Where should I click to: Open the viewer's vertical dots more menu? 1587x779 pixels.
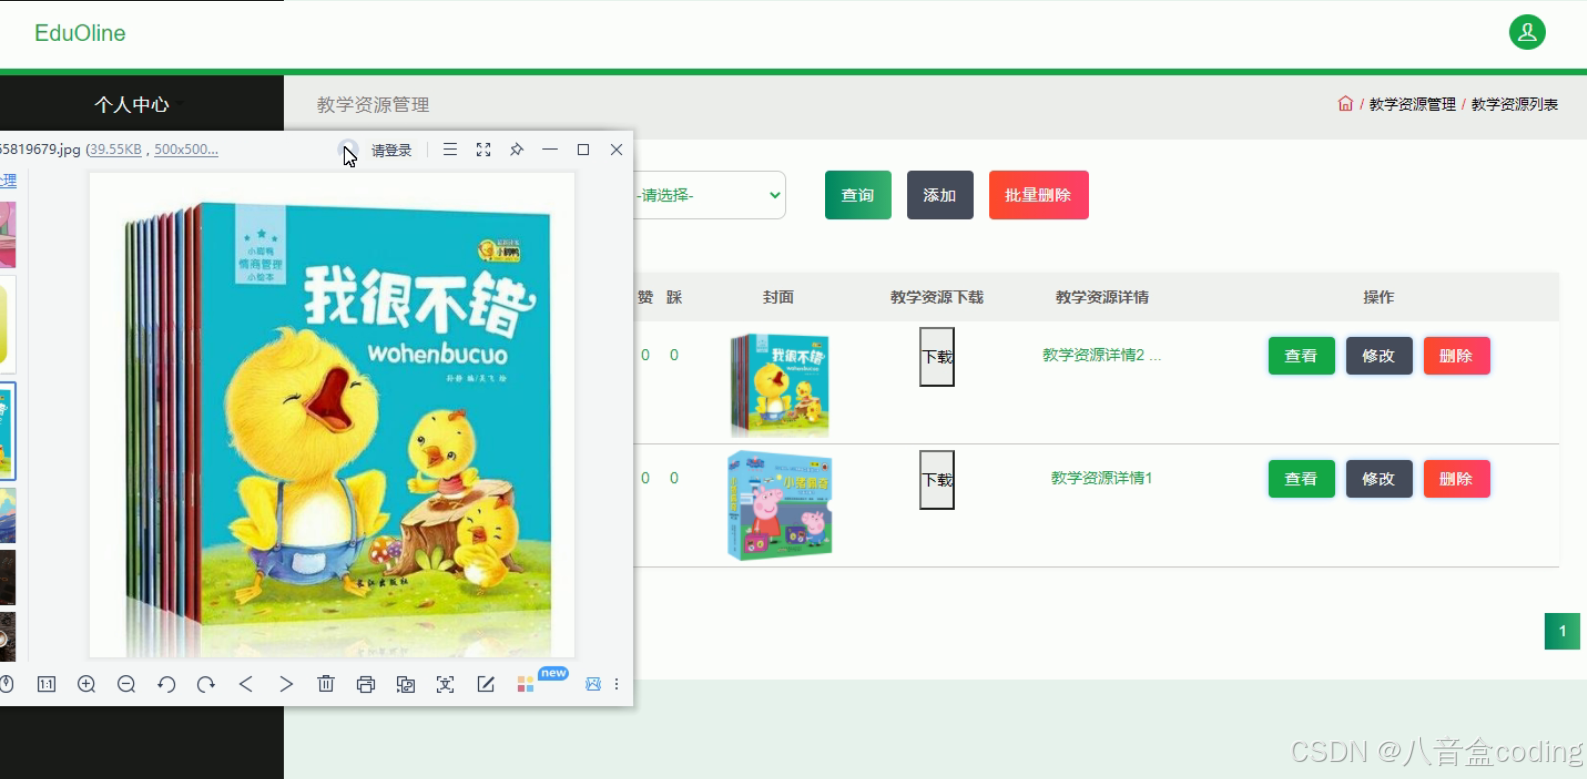(x=617, y=684)
